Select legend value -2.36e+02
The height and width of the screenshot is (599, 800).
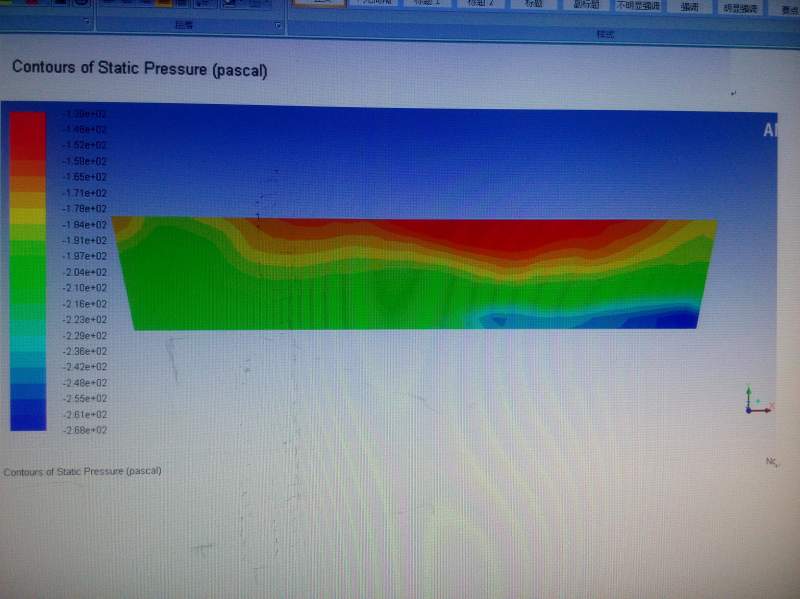pyautogui.click(x=85, y=351)
